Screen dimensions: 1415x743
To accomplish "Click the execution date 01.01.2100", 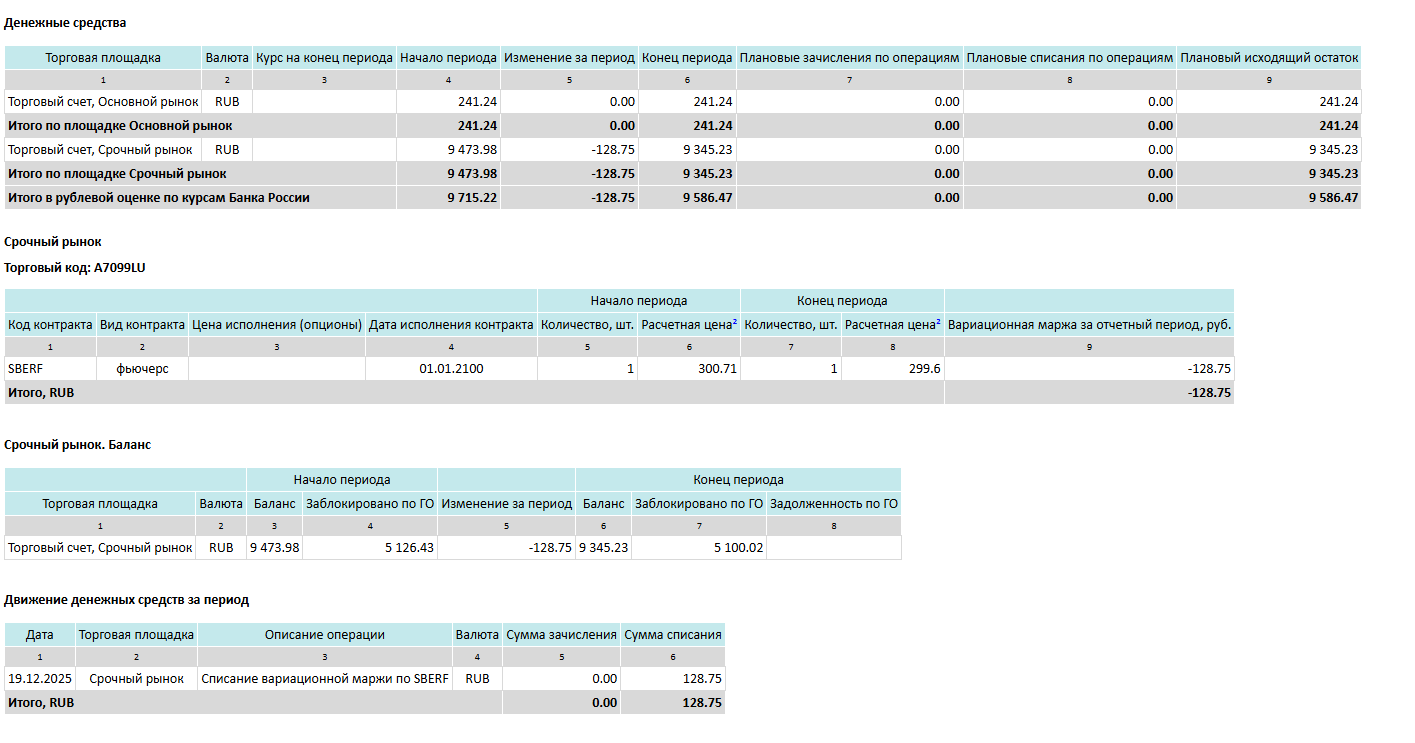I will 451,369.
